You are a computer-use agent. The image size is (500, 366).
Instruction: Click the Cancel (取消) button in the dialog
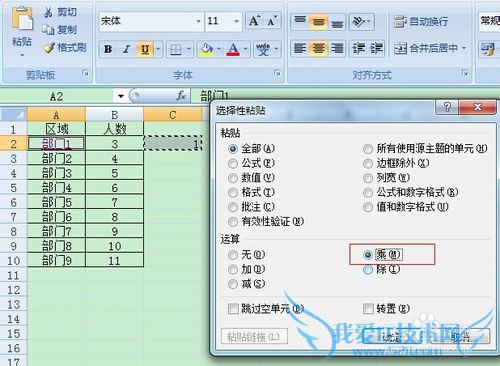click(460, 337)
